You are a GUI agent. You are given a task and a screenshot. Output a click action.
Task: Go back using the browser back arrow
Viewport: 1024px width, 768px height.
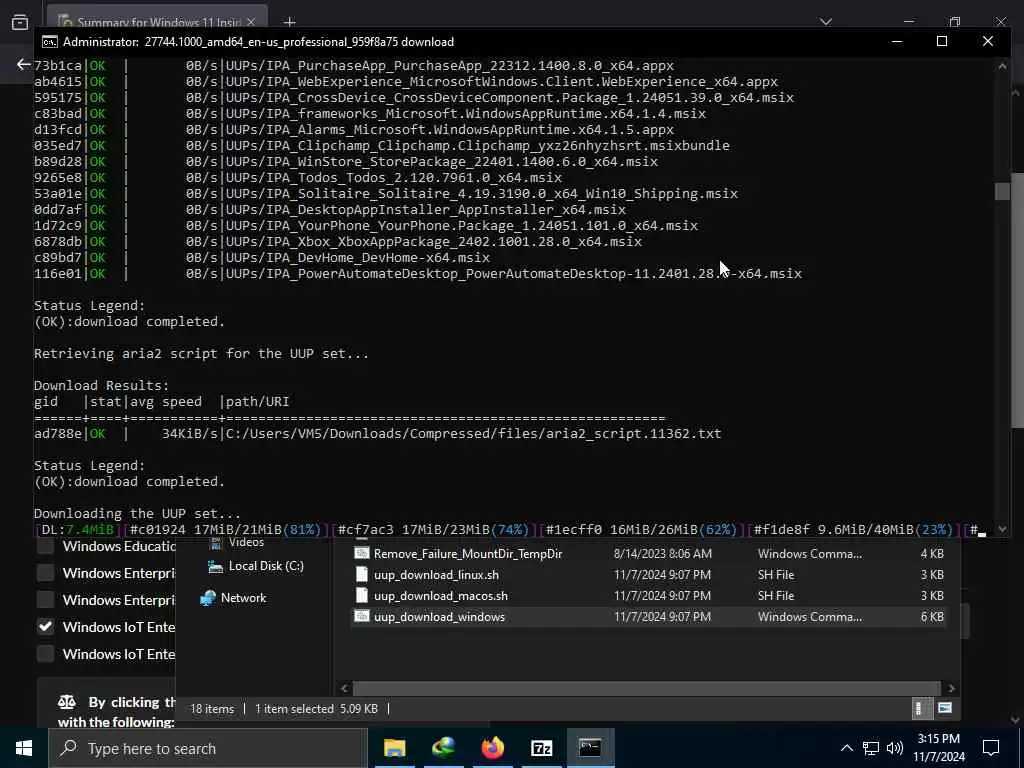click(x=24, y=64)
